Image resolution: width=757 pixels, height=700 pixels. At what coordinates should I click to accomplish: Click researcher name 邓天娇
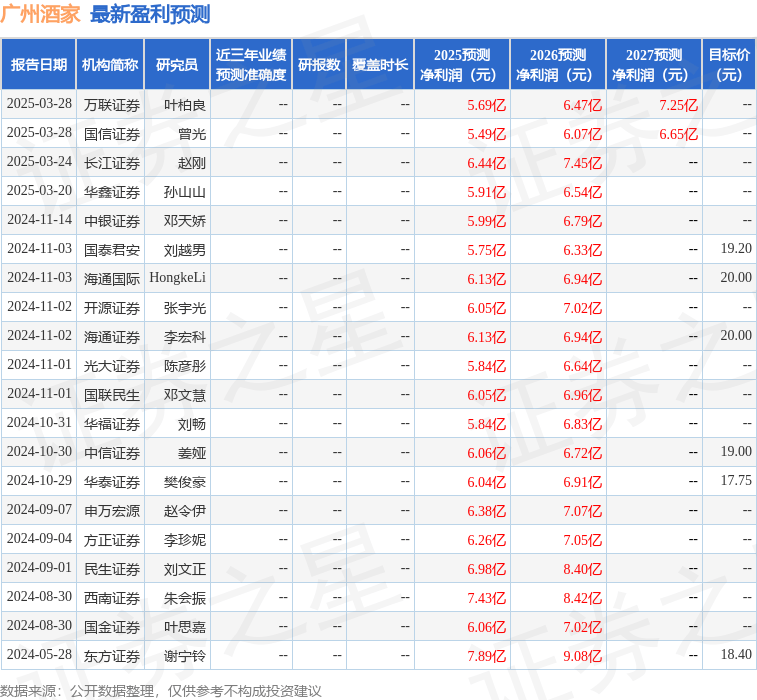pyautogui.click(x=184, y=221)
